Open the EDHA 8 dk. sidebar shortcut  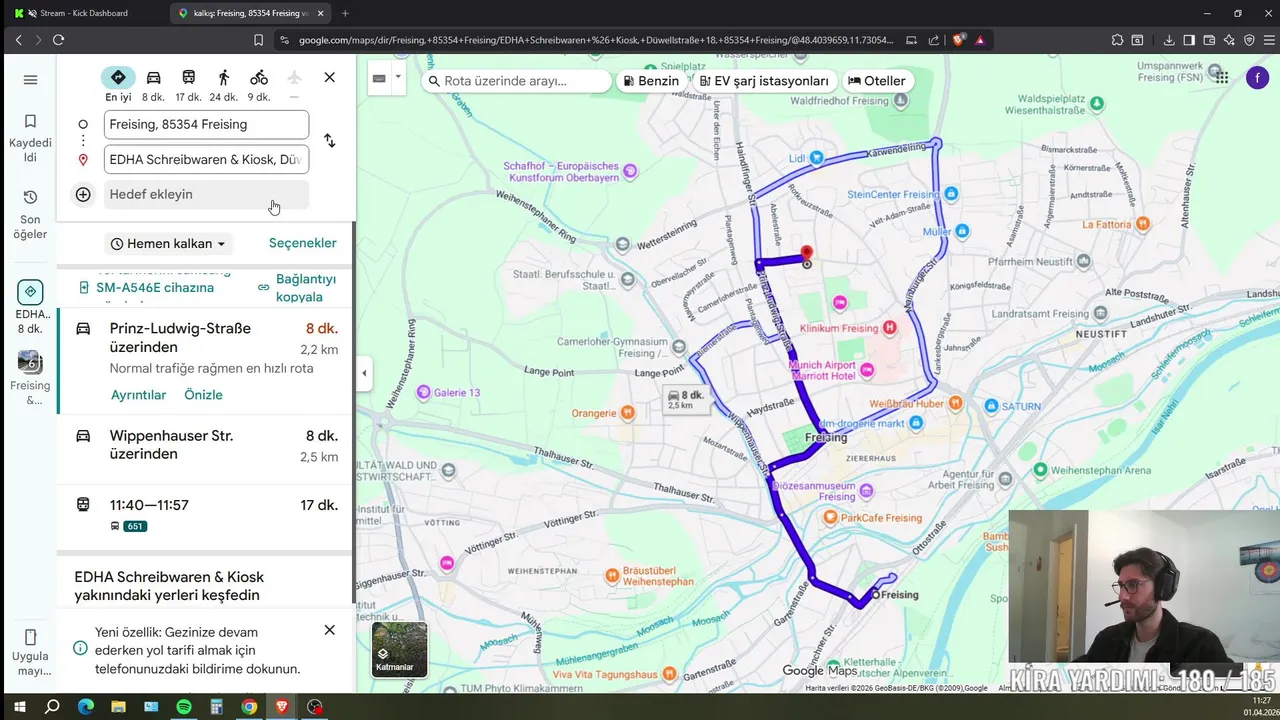coord(30,307)
